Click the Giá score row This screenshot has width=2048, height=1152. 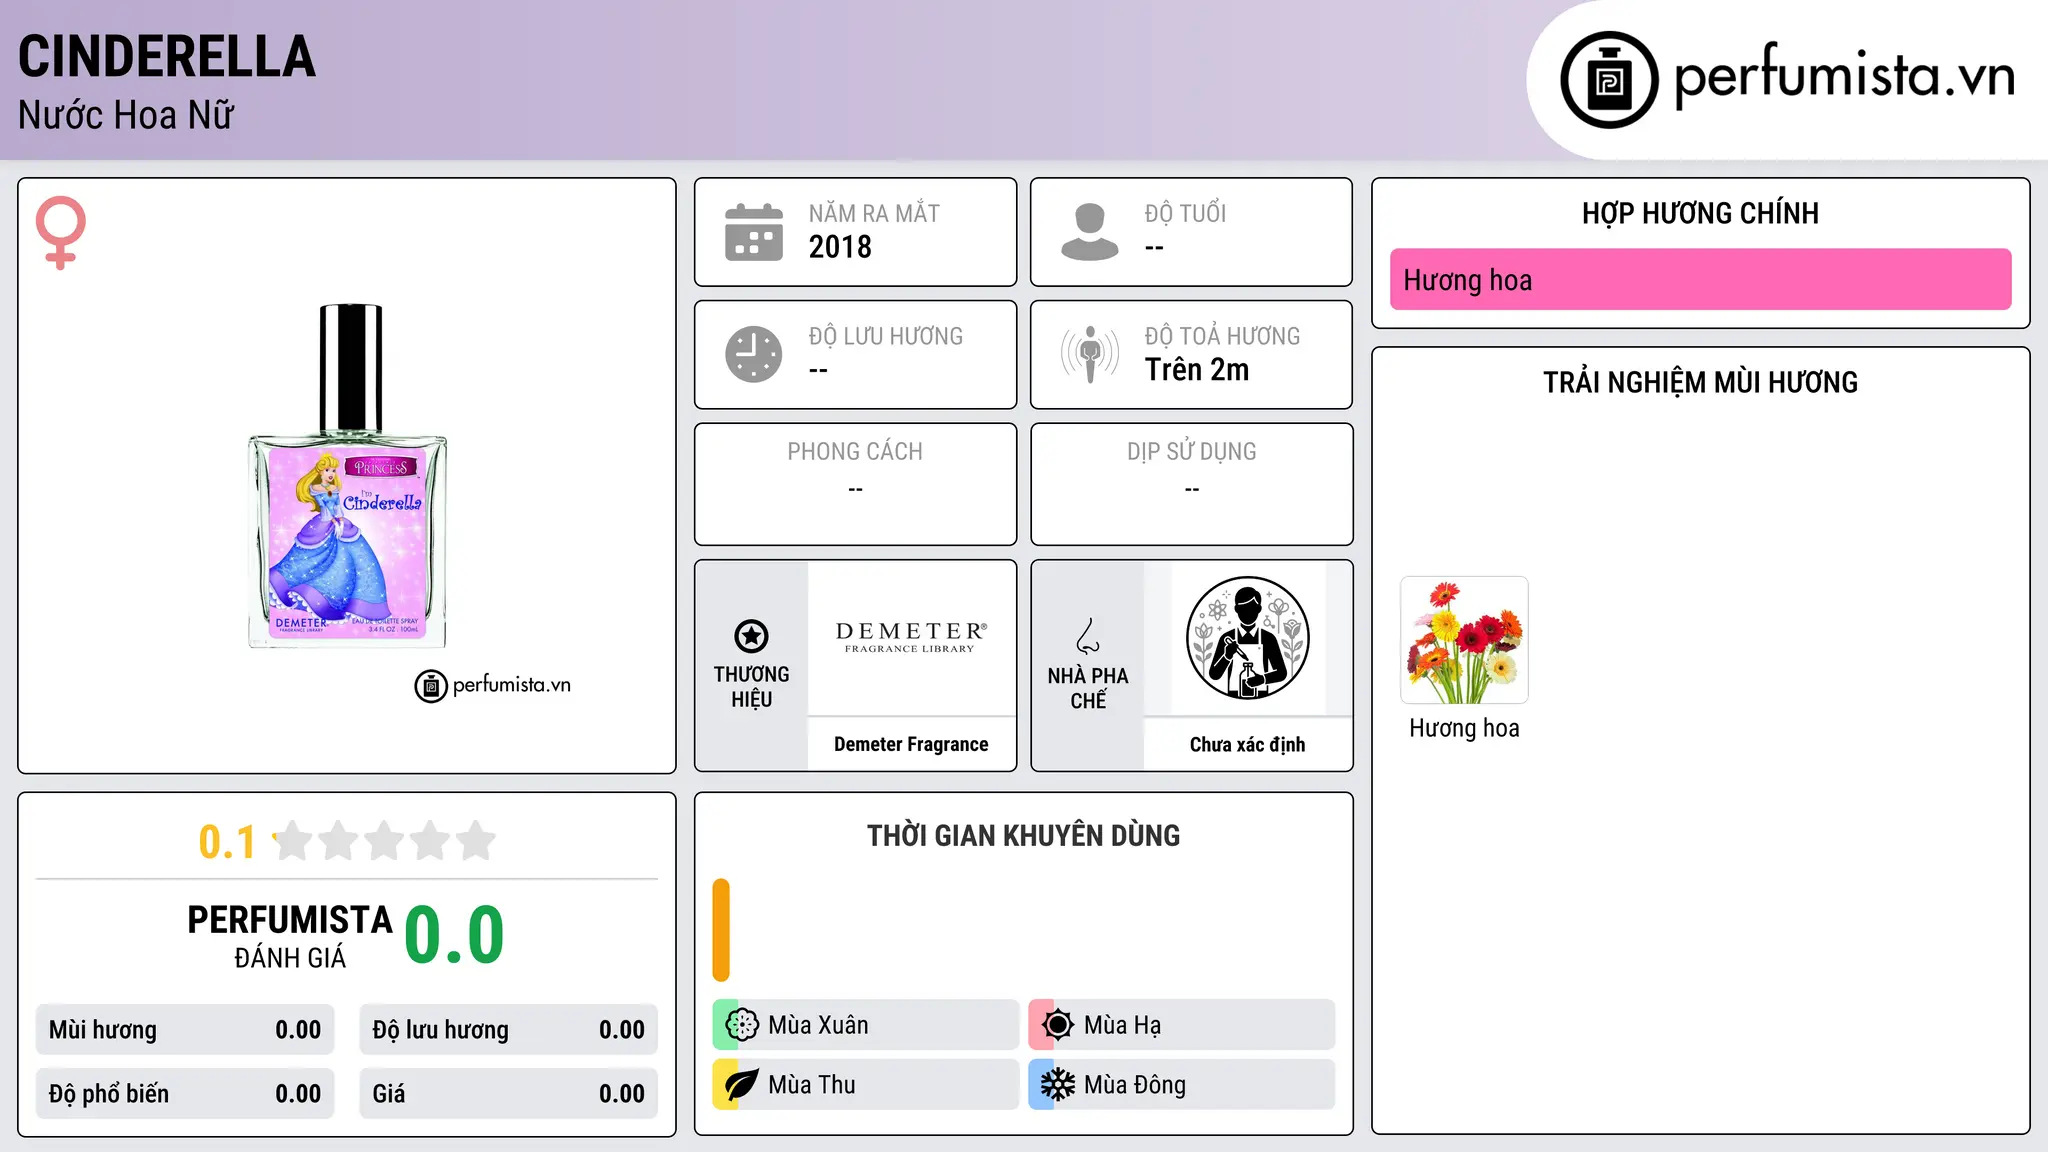pos(508,1093)
